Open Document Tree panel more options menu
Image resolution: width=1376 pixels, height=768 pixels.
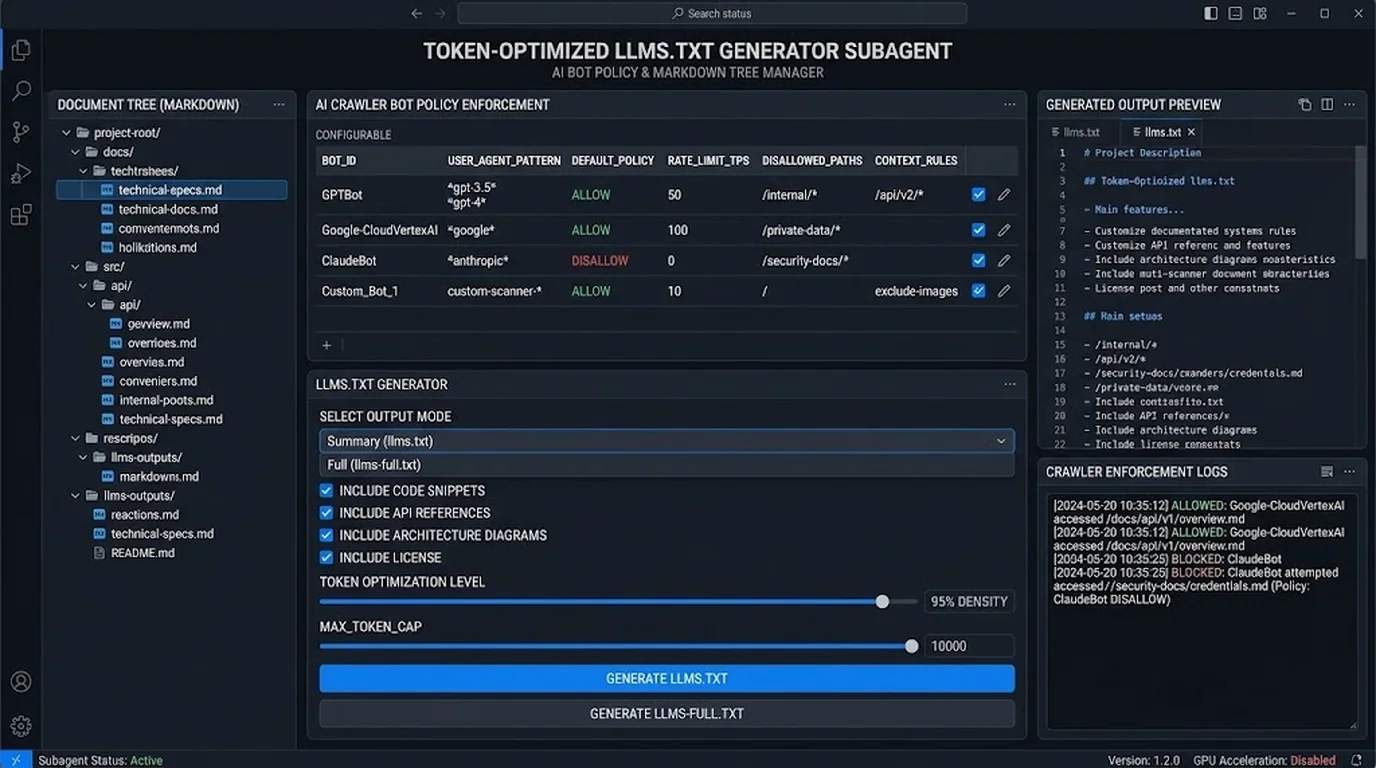[x=279, y=105]
